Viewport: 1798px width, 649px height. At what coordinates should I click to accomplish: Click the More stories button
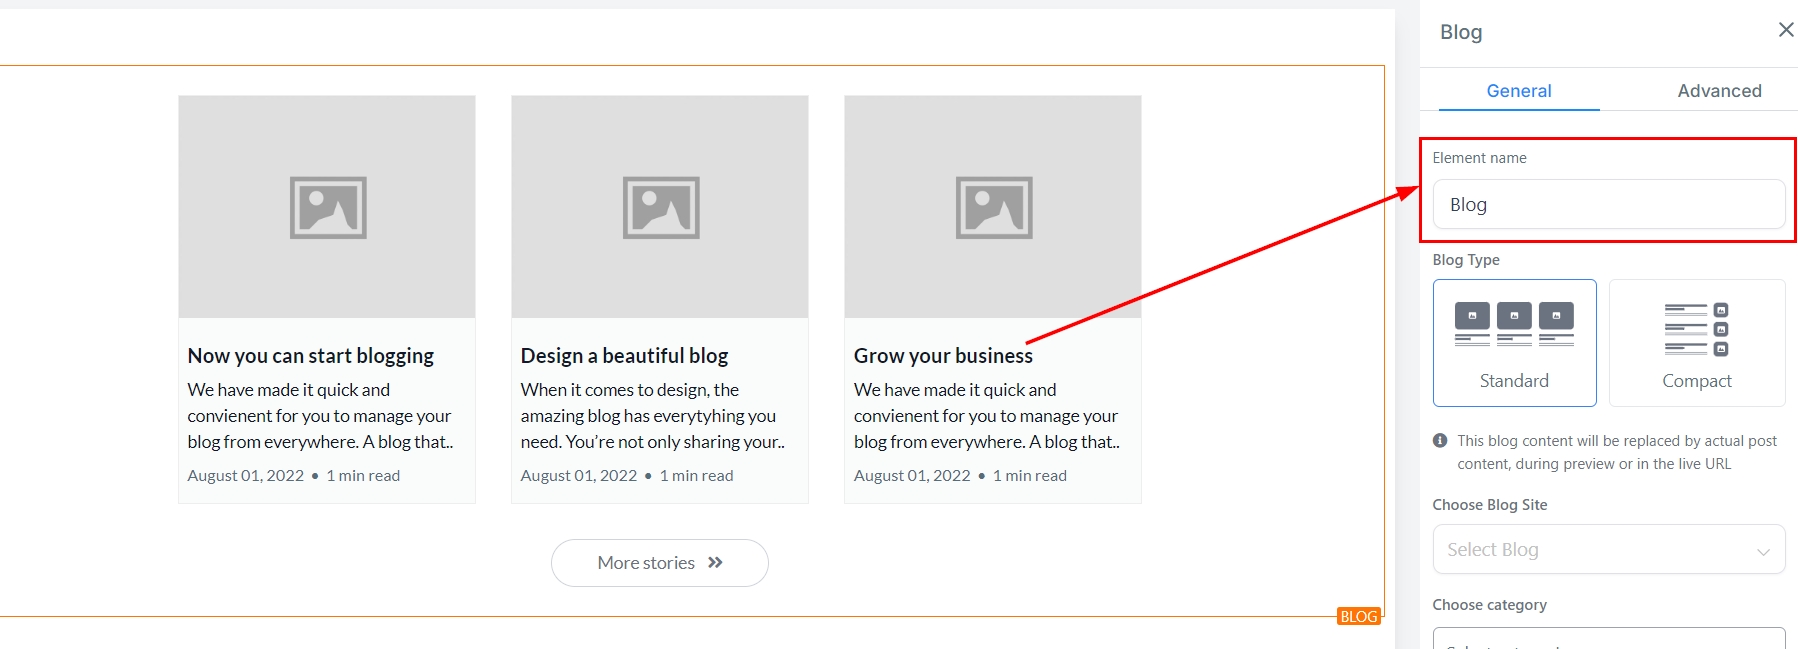click(x=659, y=563)
